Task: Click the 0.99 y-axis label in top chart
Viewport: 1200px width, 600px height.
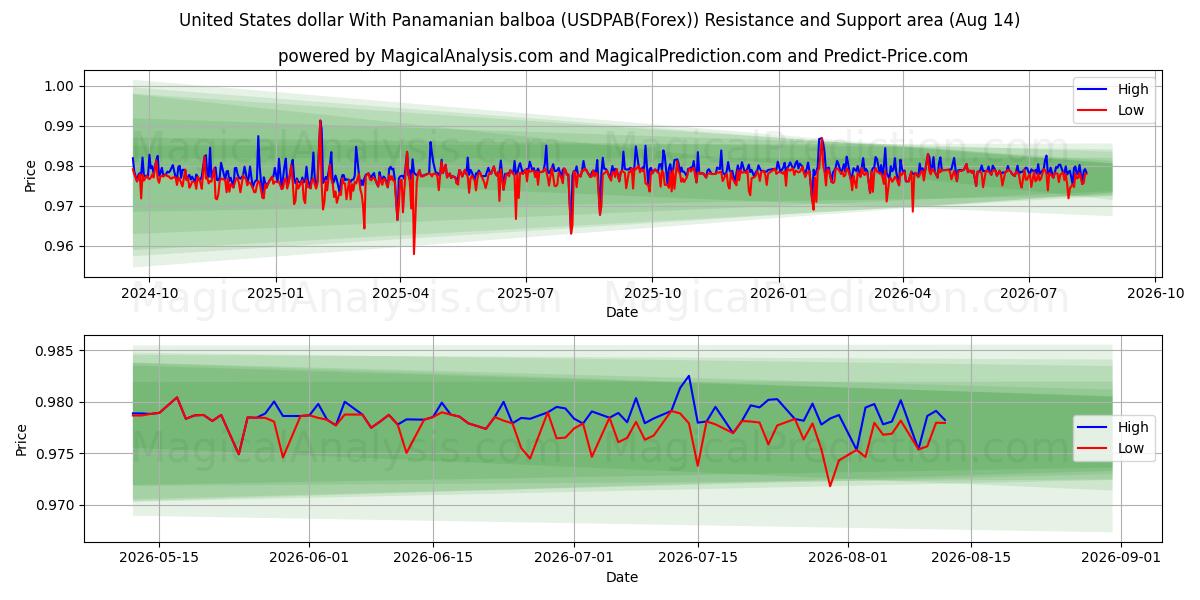Action: point(61,126)
